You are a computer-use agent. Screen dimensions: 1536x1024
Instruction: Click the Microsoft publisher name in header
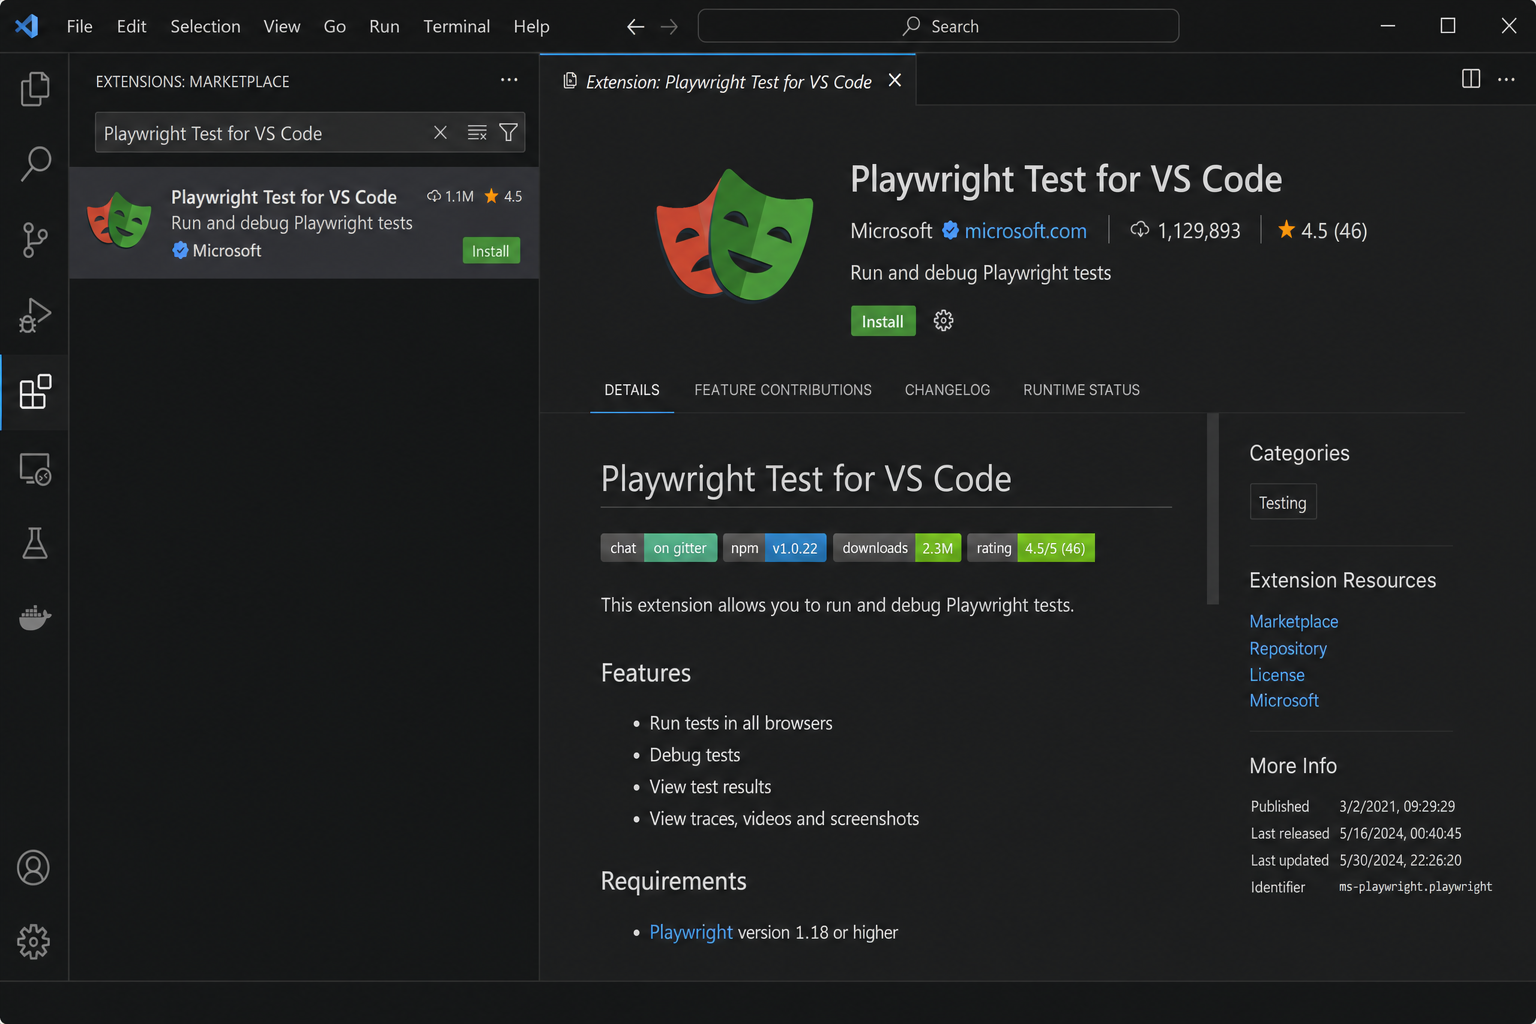click(891, 231)
